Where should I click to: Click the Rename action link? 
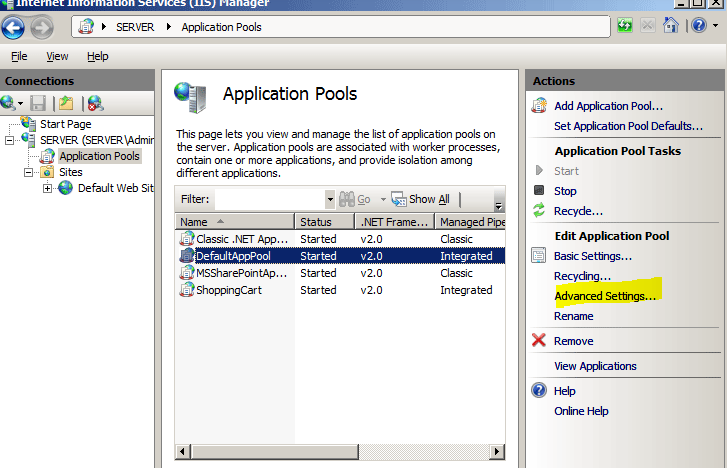574,316
